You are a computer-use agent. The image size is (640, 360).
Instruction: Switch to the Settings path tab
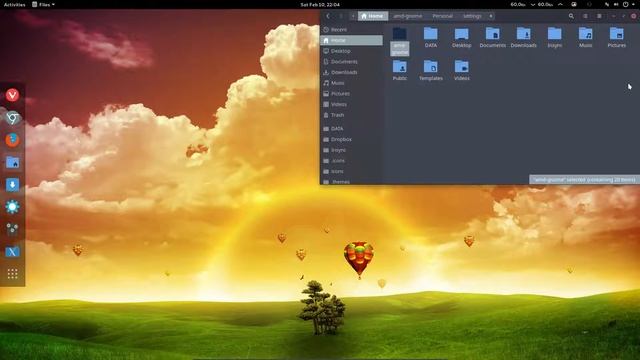(472, 16)
